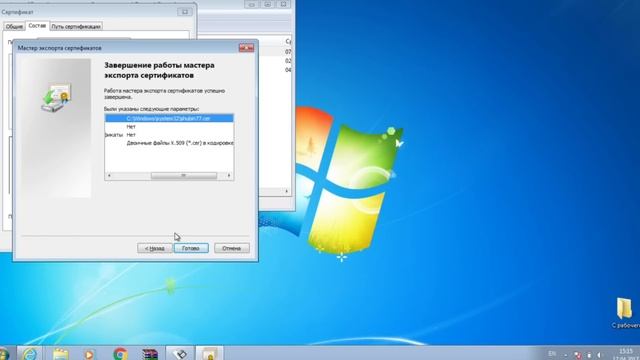Switch to the Состав tab in Сертификат window
Viewport: 640px width, 360px height.
click(x=37, y=26)
